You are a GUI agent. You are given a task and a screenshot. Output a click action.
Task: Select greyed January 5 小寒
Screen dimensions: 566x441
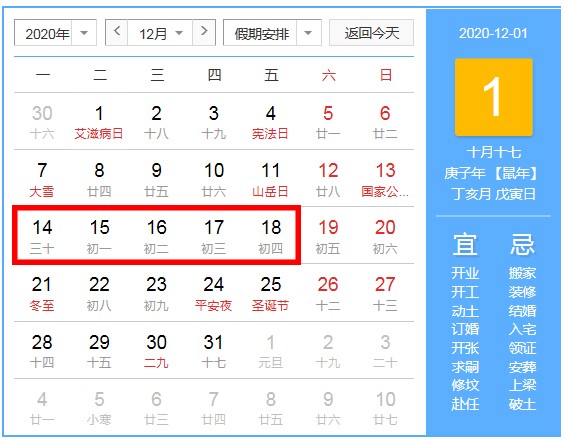(x=99, y=408)
